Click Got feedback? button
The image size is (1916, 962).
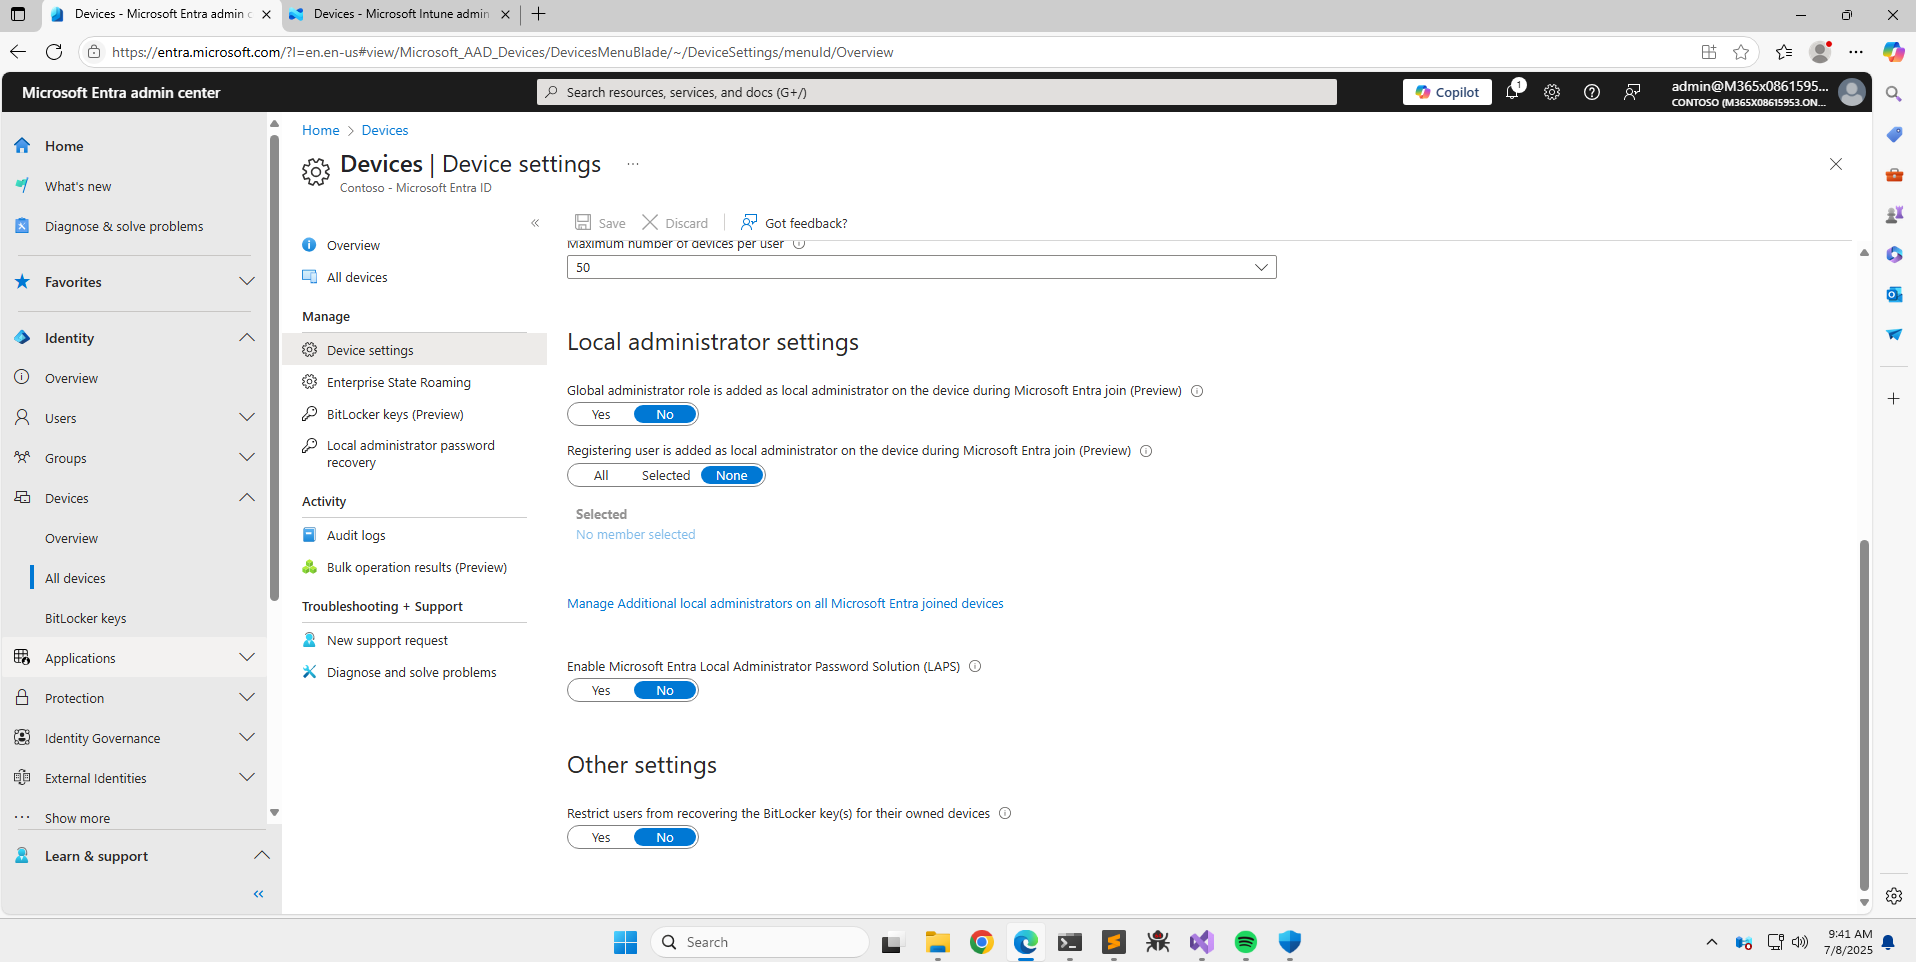pos(794,223)
